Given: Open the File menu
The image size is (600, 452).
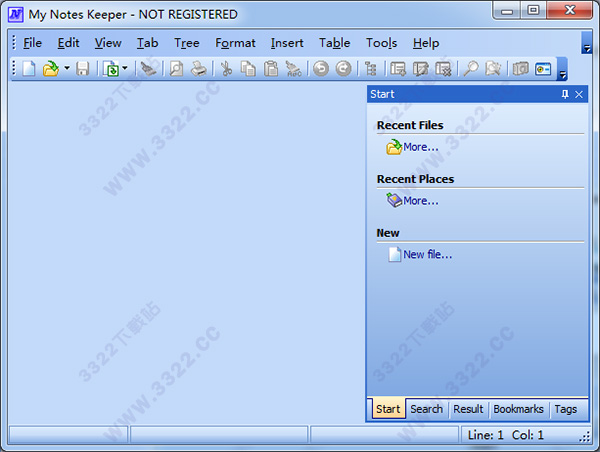Looking at the screenshot, I should click(x=33, y=43).
